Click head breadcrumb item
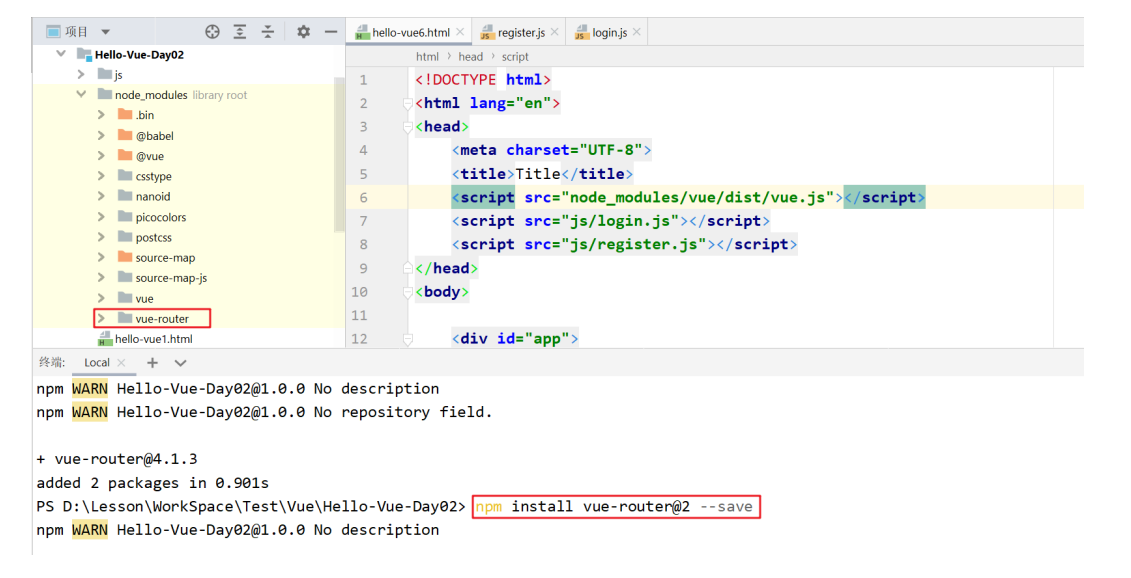The image size is (1131, 578). (470, 56)
